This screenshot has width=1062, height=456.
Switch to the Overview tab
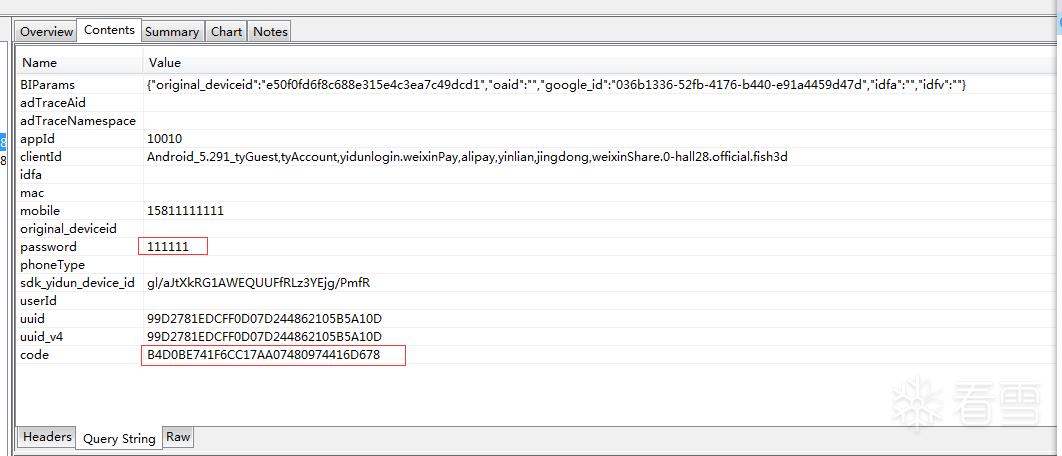[46, 32]
